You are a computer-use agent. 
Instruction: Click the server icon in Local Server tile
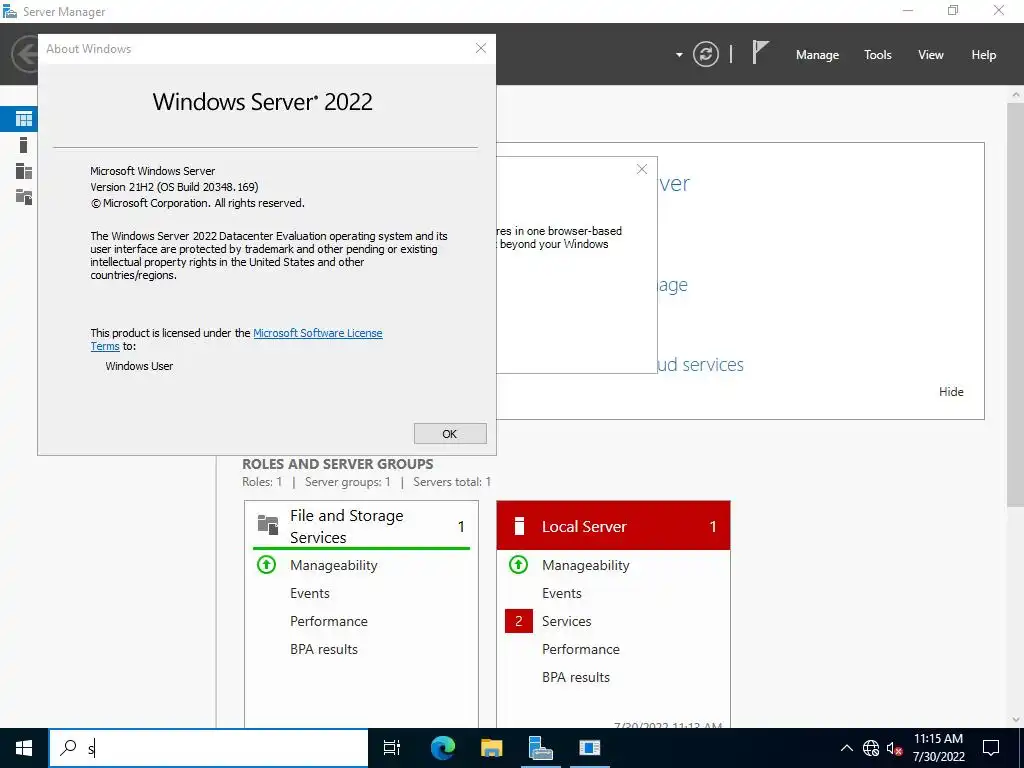pyautogui.click(x=519, y=526)
